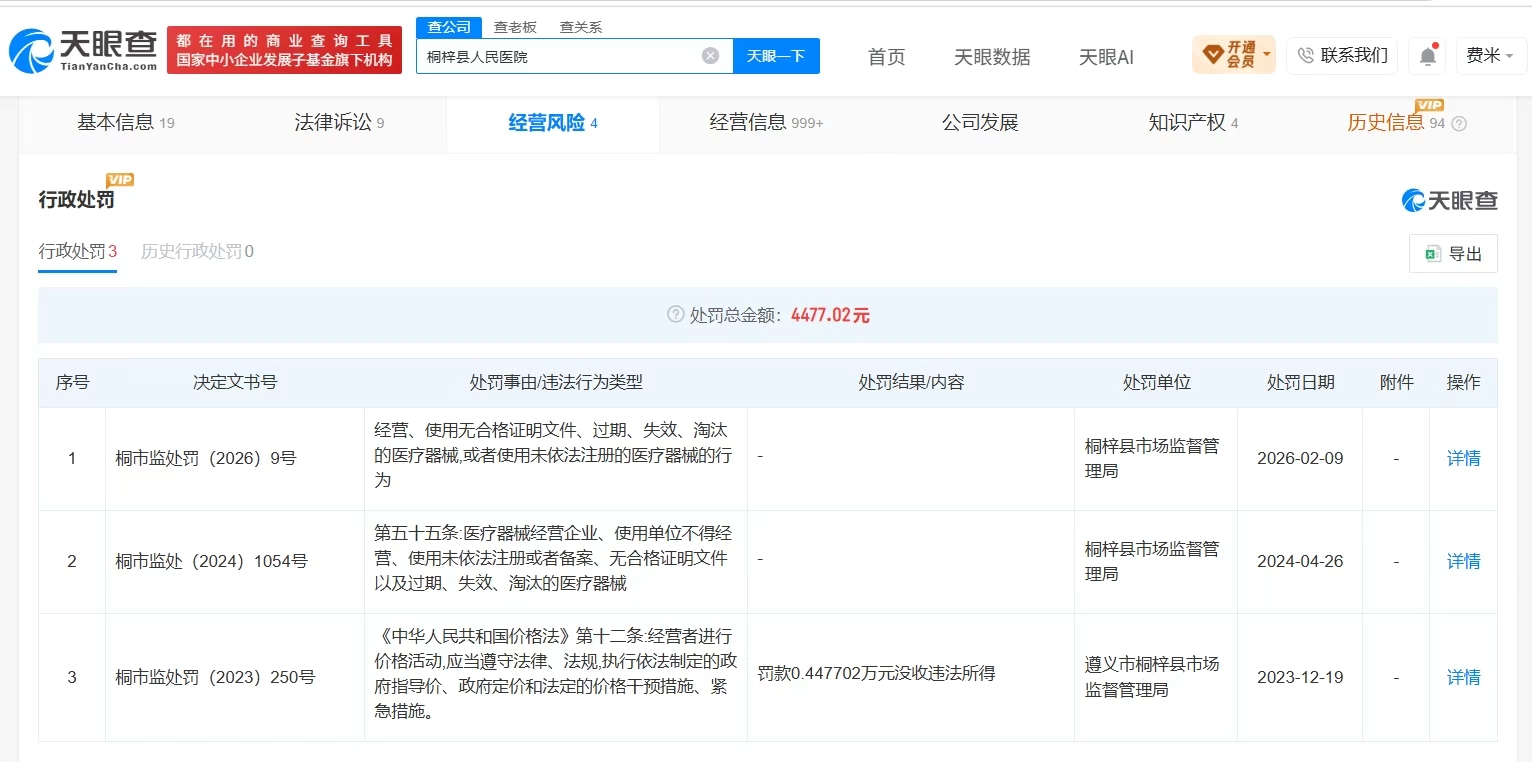Select the 行政处罚 3 sub-tab
This screenshot has height=762, width=1532.
[x=78, y=251]
